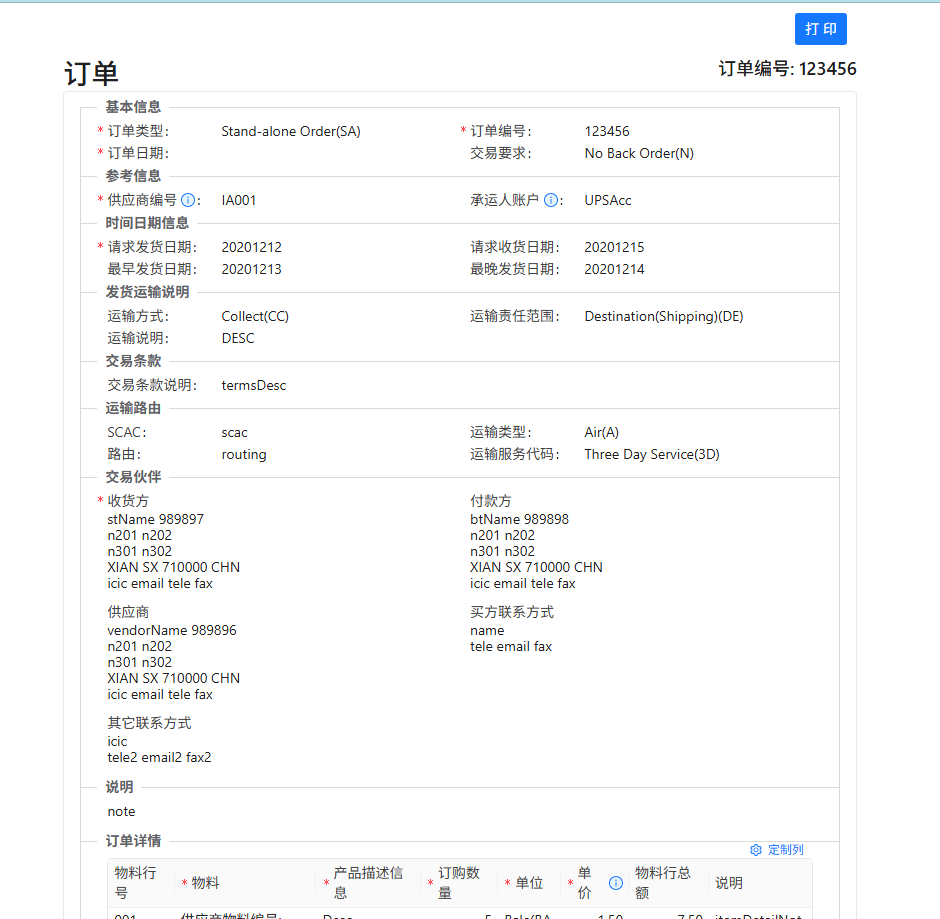Click the 交易要求 value No Back Order(N)
The image size is (940, 919).
click(x=639, y=153)
